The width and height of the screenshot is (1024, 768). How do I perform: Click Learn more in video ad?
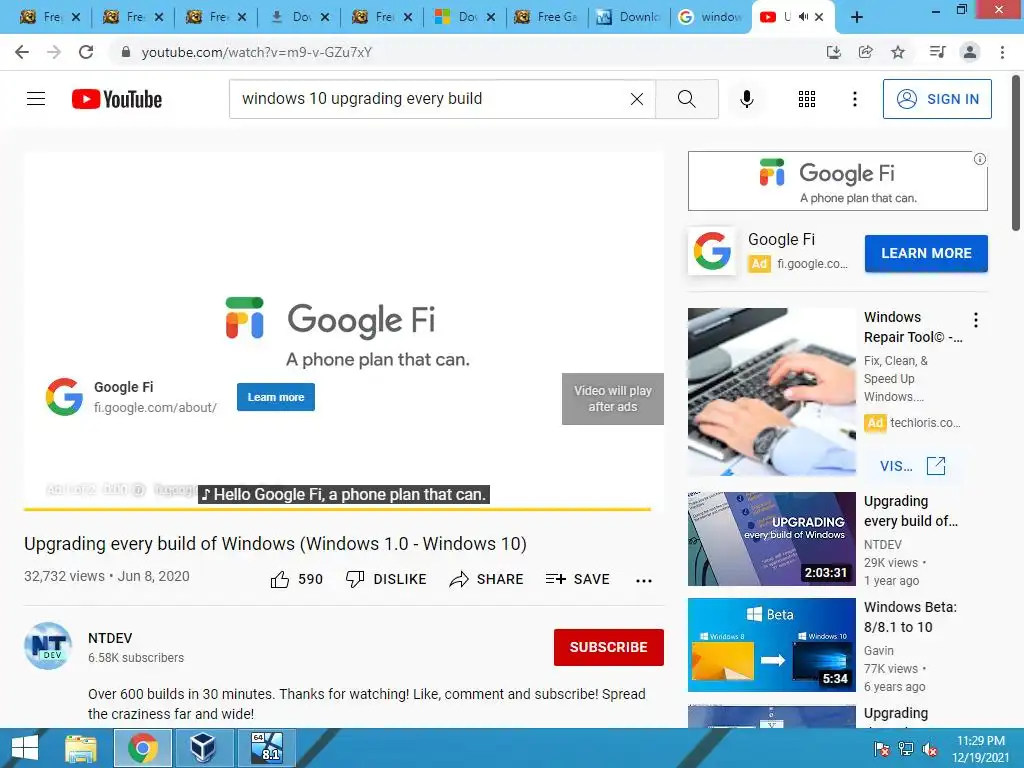click(276, 397)
